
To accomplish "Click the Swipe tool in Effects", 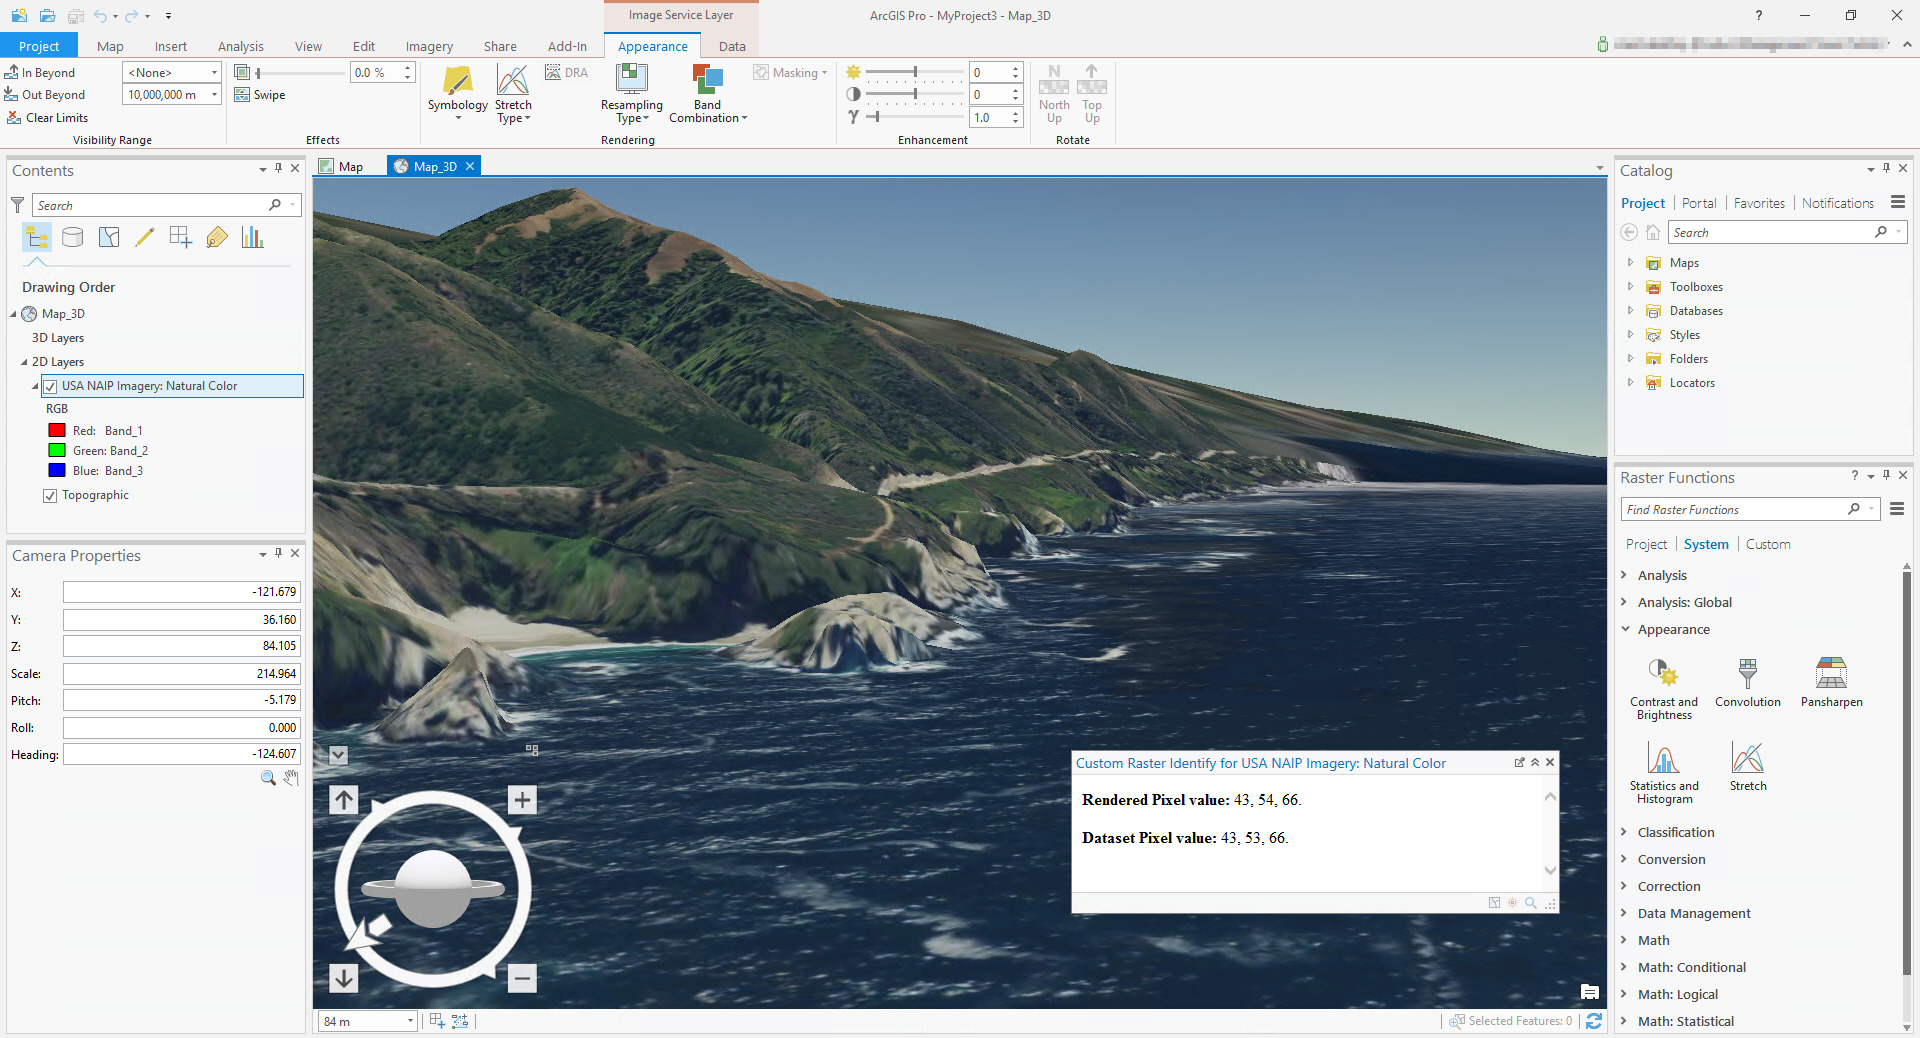I will tap(260, 95).
